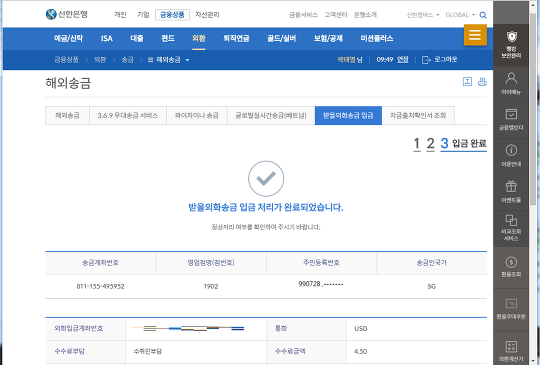This screenshot has width=540, height=365.
Task: Open the 골드/실버 navigation menu
Action: coord(282,38)
